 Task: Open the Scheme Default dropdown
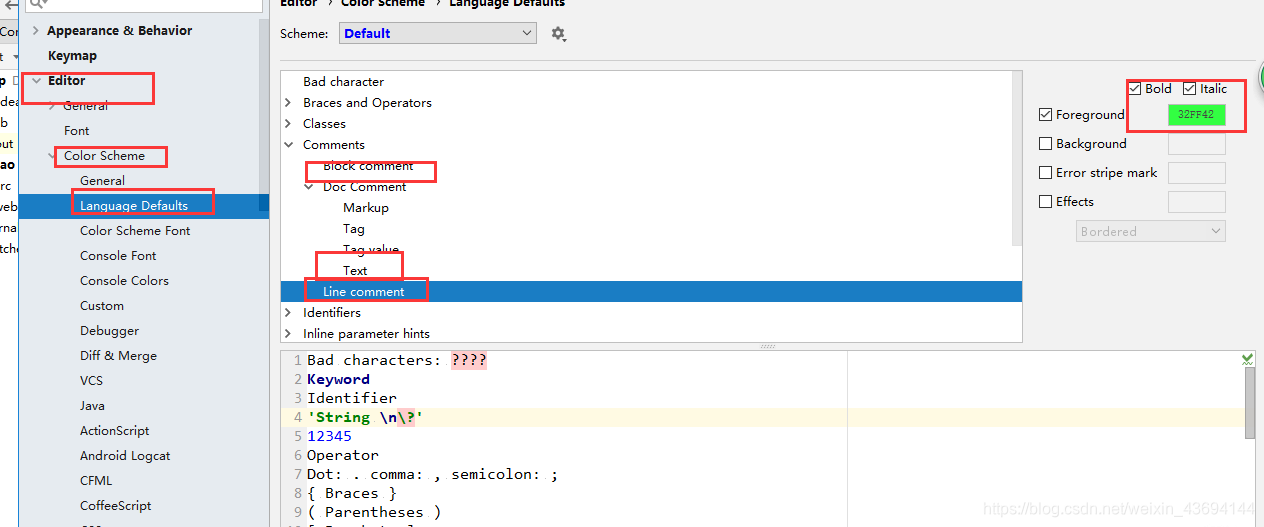click(438, 34)
